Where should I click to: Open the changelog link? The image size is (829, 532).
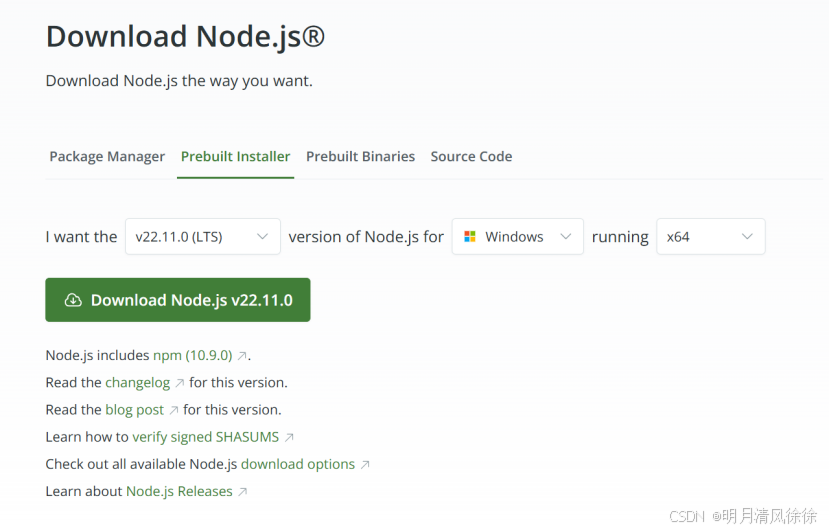coord(137,382)
